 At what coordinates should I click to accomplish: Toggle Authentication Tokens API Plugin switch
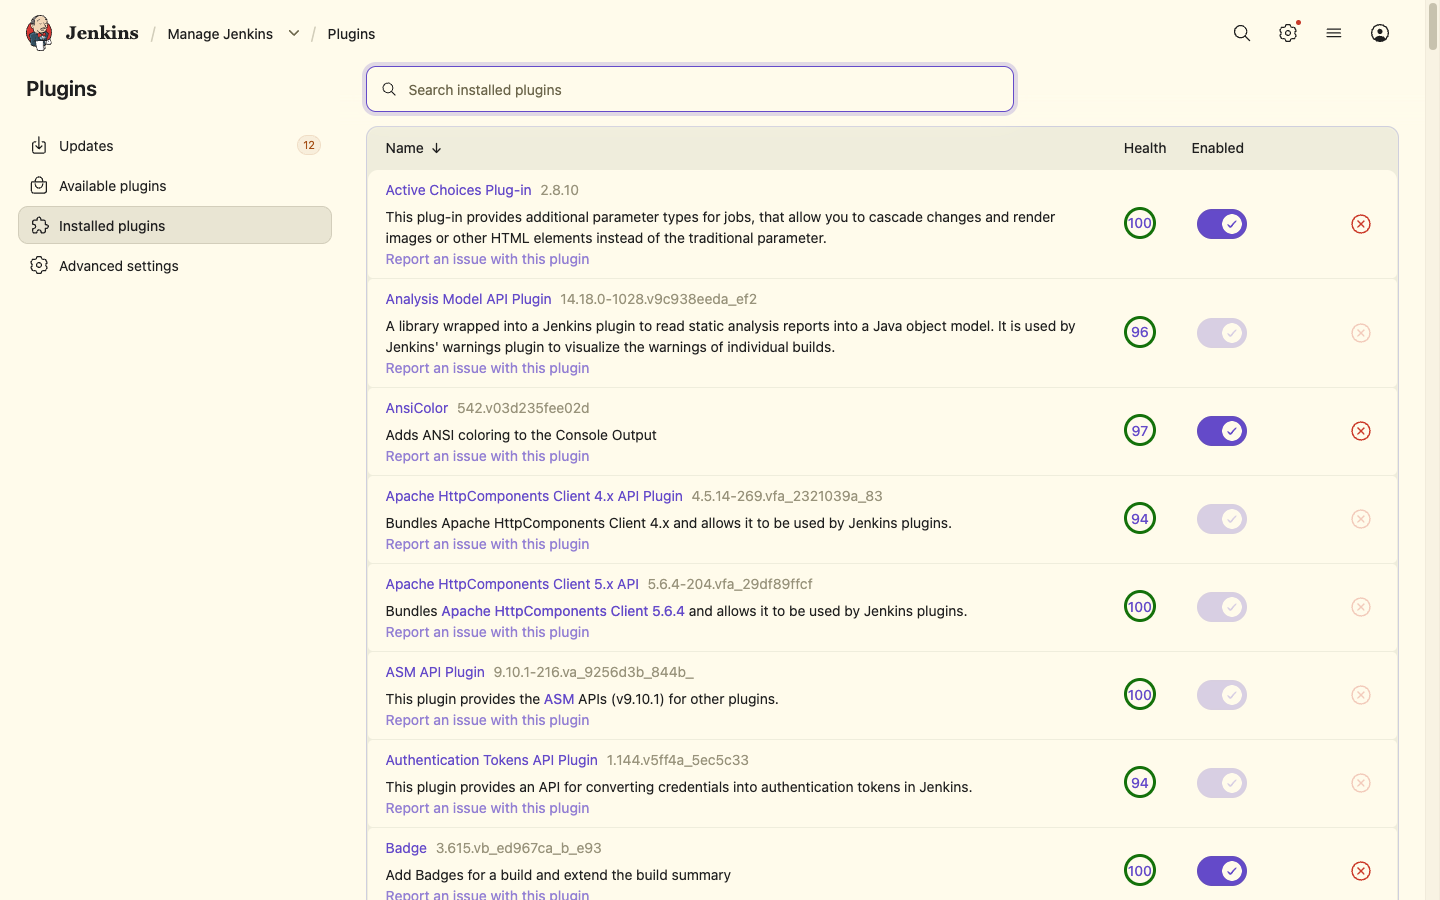pos(1222,783)
